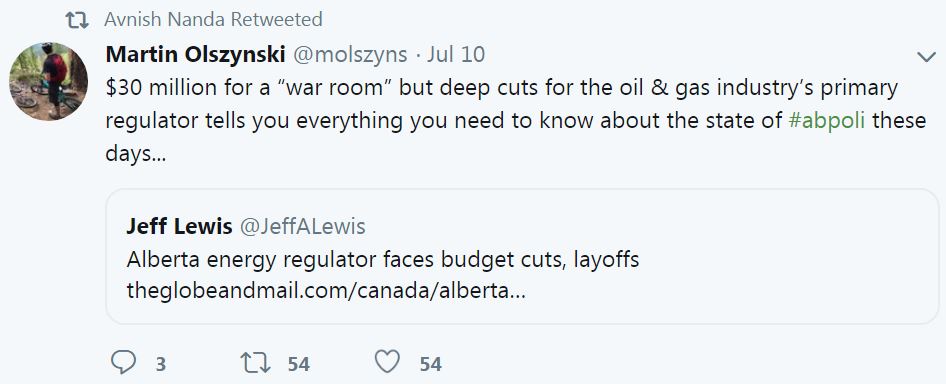
Task: Click the reply speech bubble icon
Action: [x=124, y=362]
